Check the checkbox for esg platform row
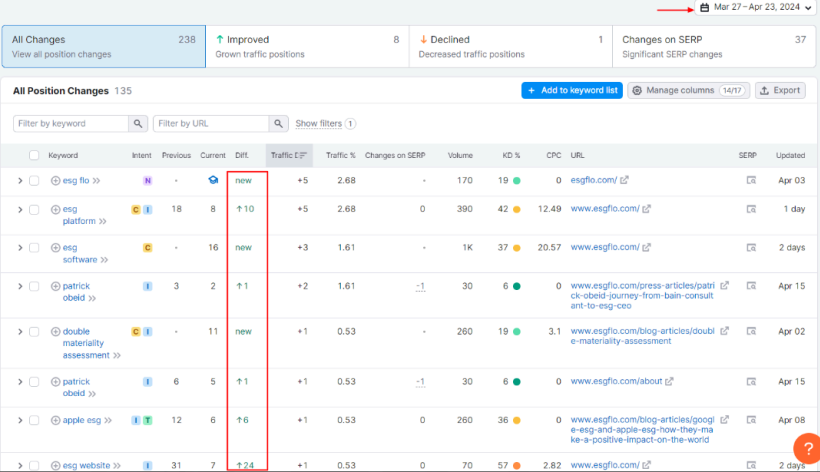 (x=34, y=209)
